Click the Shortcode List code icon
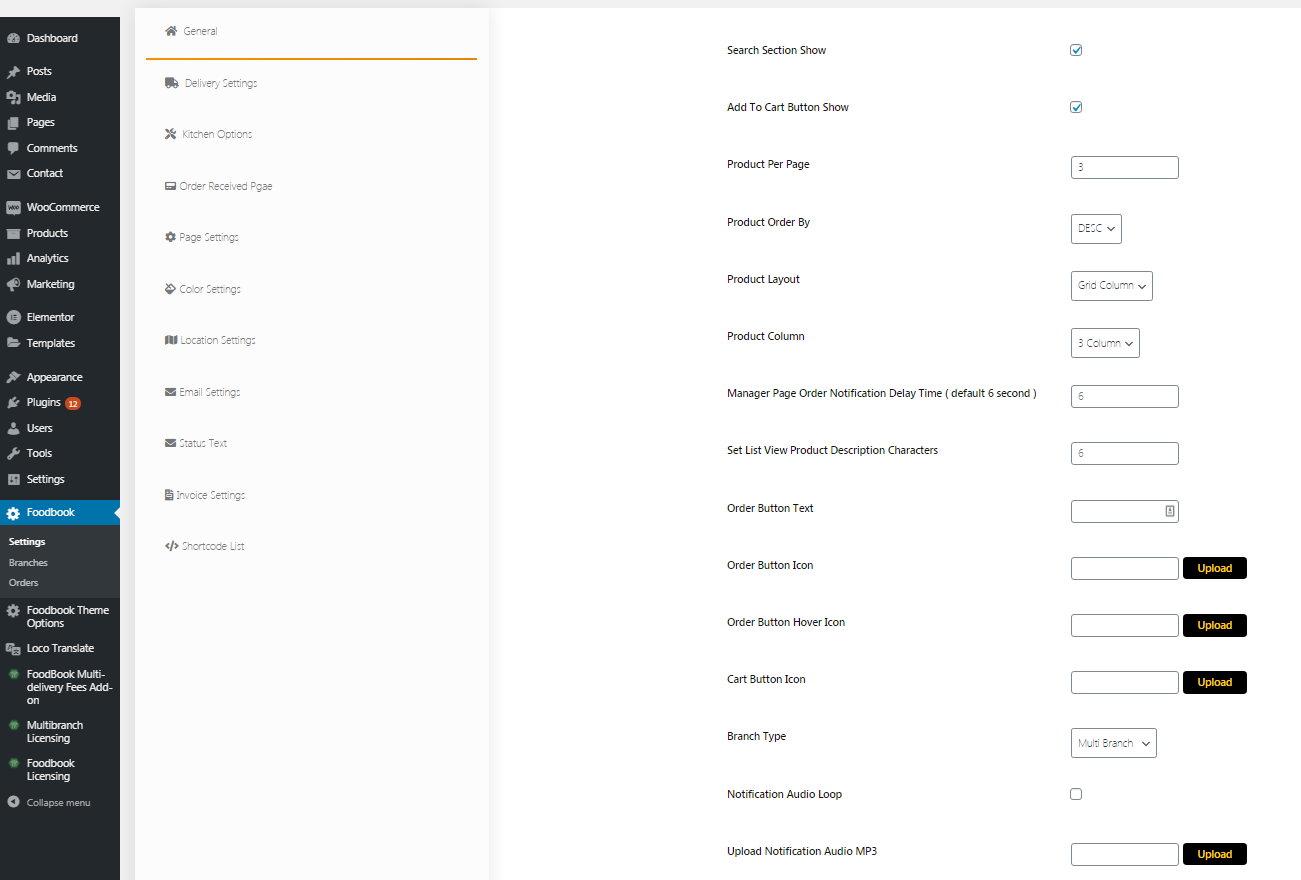Viewport: 1301px width, 880px height. pyautogui.click(x=171, y=546)
